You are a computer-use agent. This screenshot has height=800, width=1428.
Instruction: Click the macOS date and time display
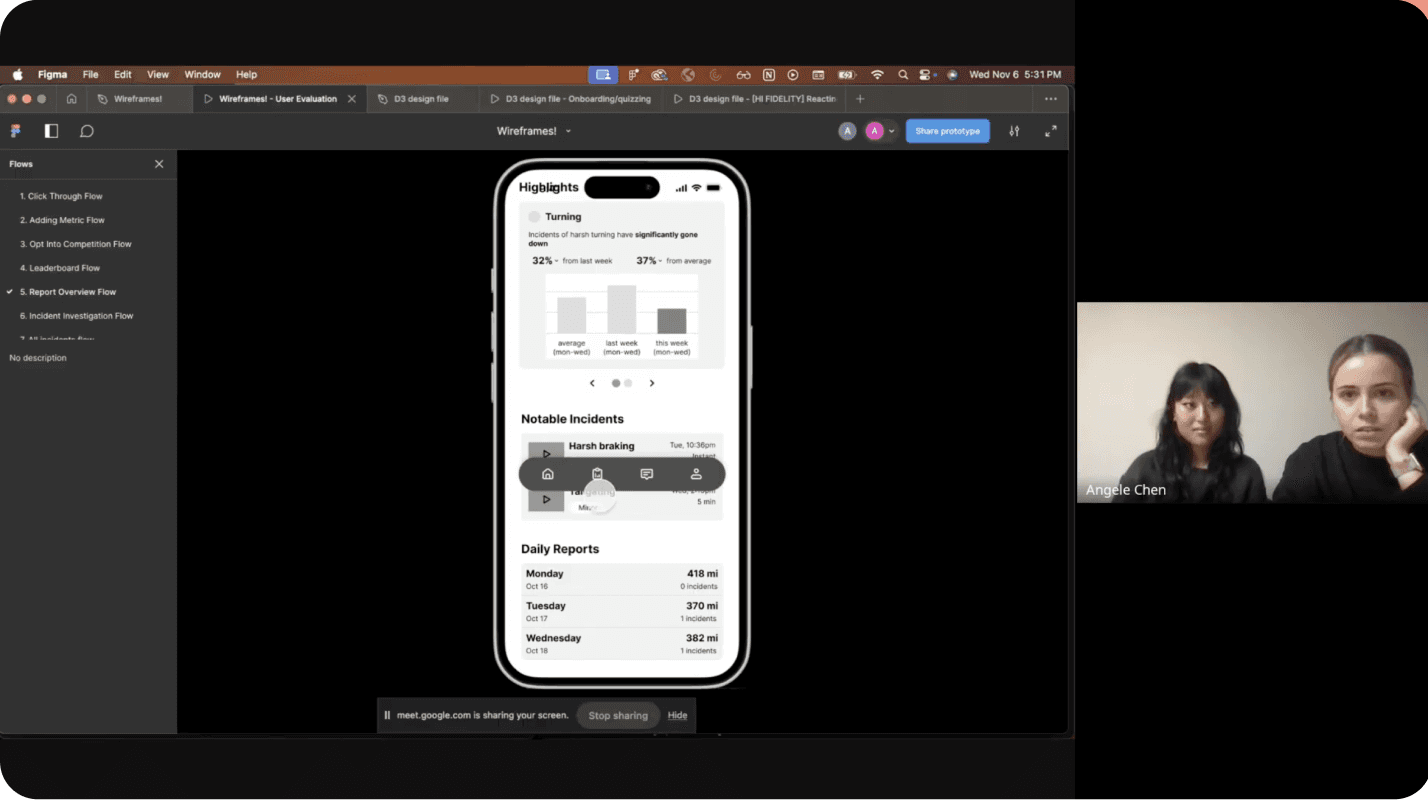[x=1015, y=74]
